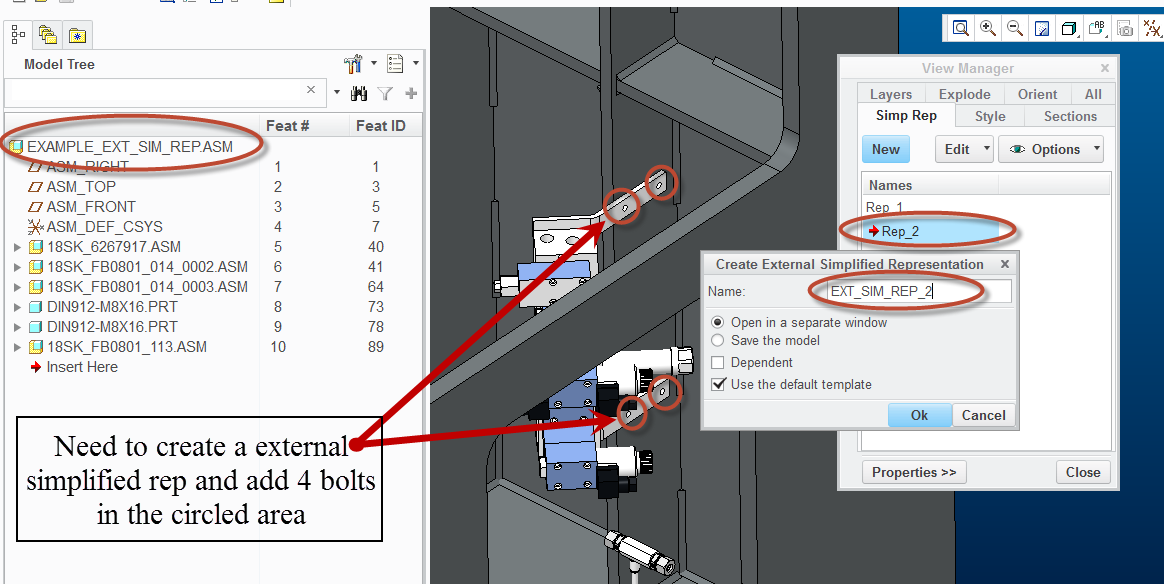
Task: Click the Zoom Out magnifier icon
Action: pos(1015,28)
